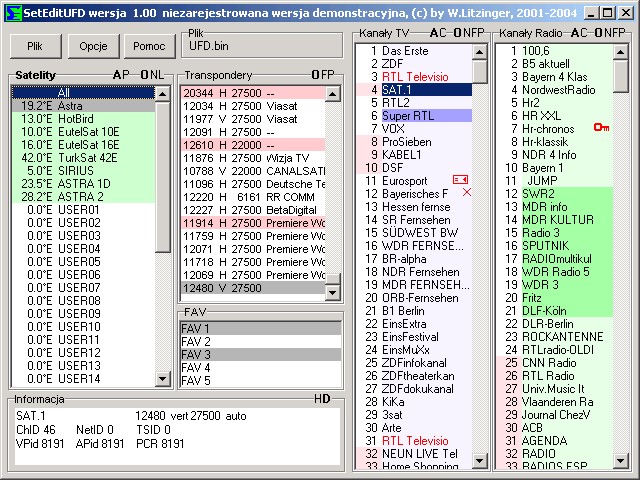Open the Plik menu
The width and height of the screenshot is (640, 480).
pyautogui.click(x=36, y=46)
